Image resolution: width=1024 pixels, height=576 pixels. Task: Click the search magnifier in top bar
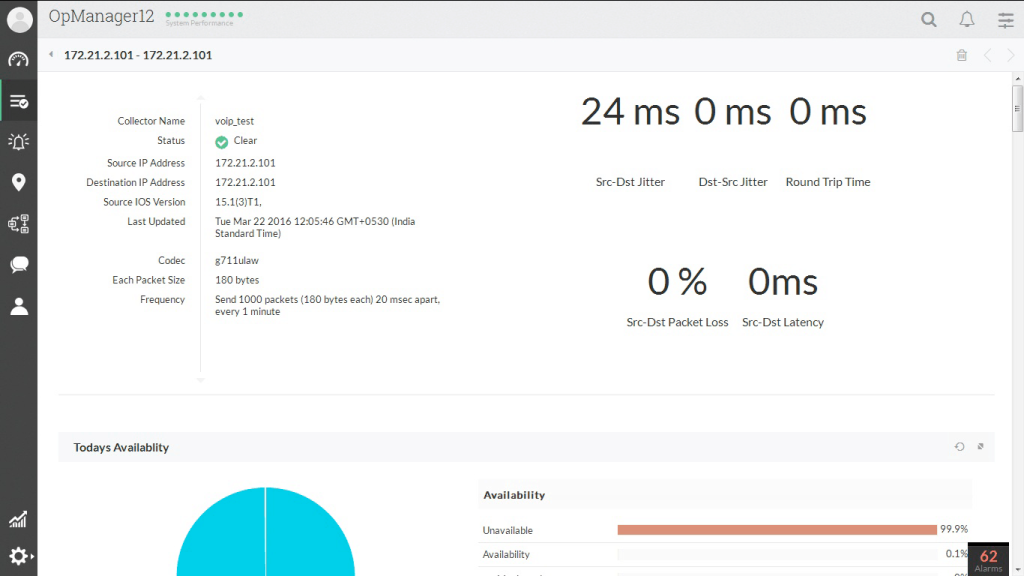(x=929, y=19)
